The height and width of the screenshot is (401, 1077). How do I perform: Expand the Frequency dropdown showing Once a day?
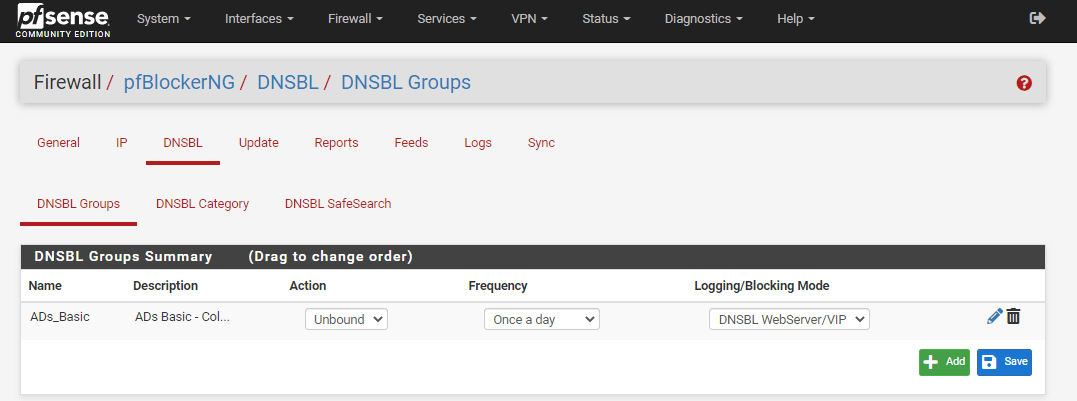[x=541, y=319]
